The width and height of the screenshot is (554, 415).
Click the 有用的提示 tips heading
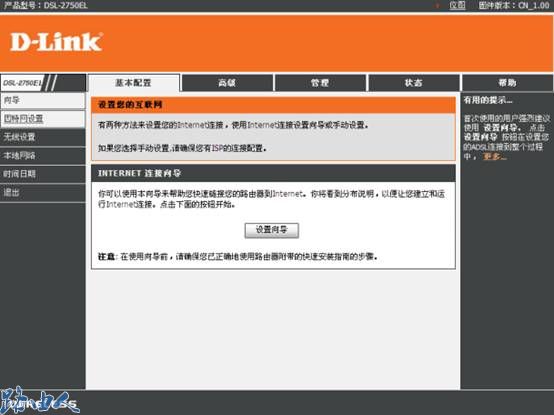point(488,100)
